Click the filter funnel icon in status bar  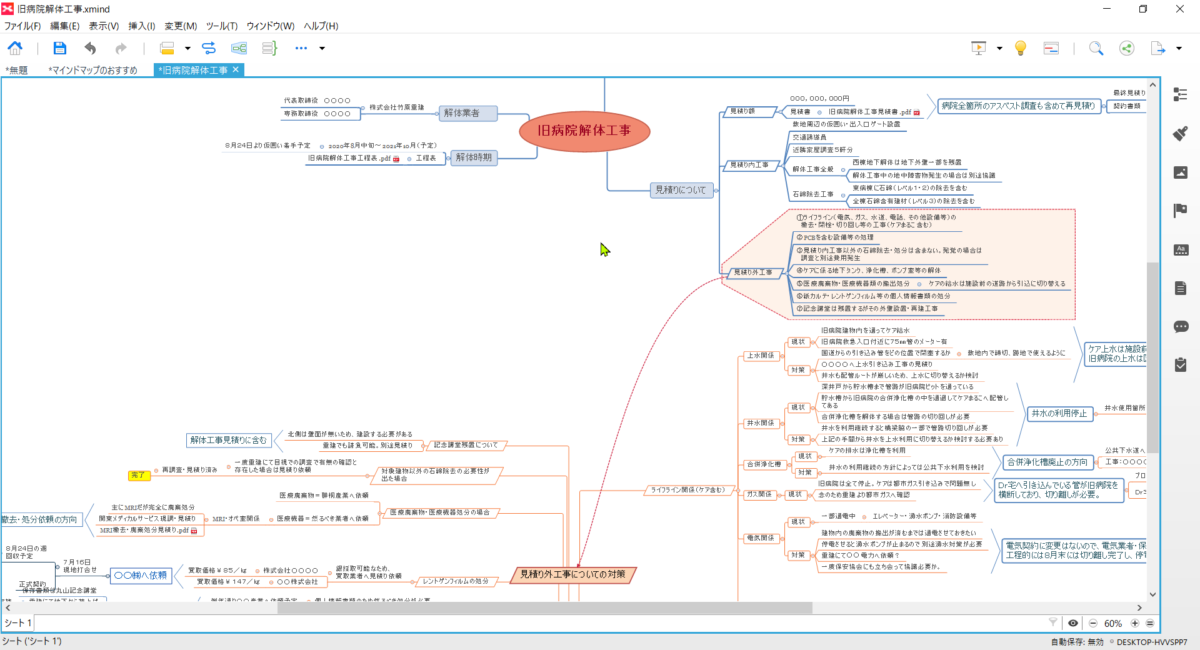pos(1054,623)
